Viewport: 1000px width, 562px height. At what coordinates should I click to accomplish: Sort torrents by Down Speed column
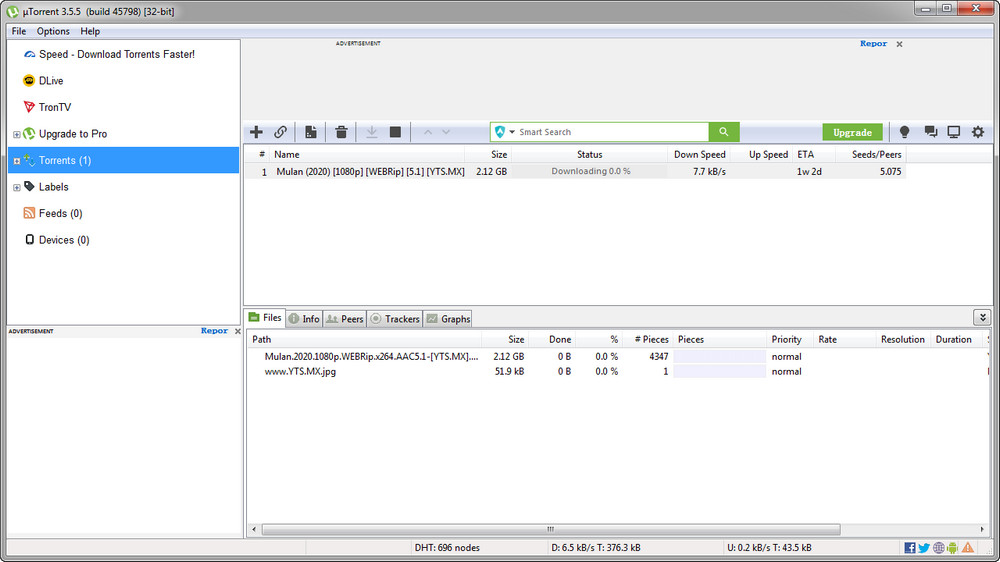[699, 154]
